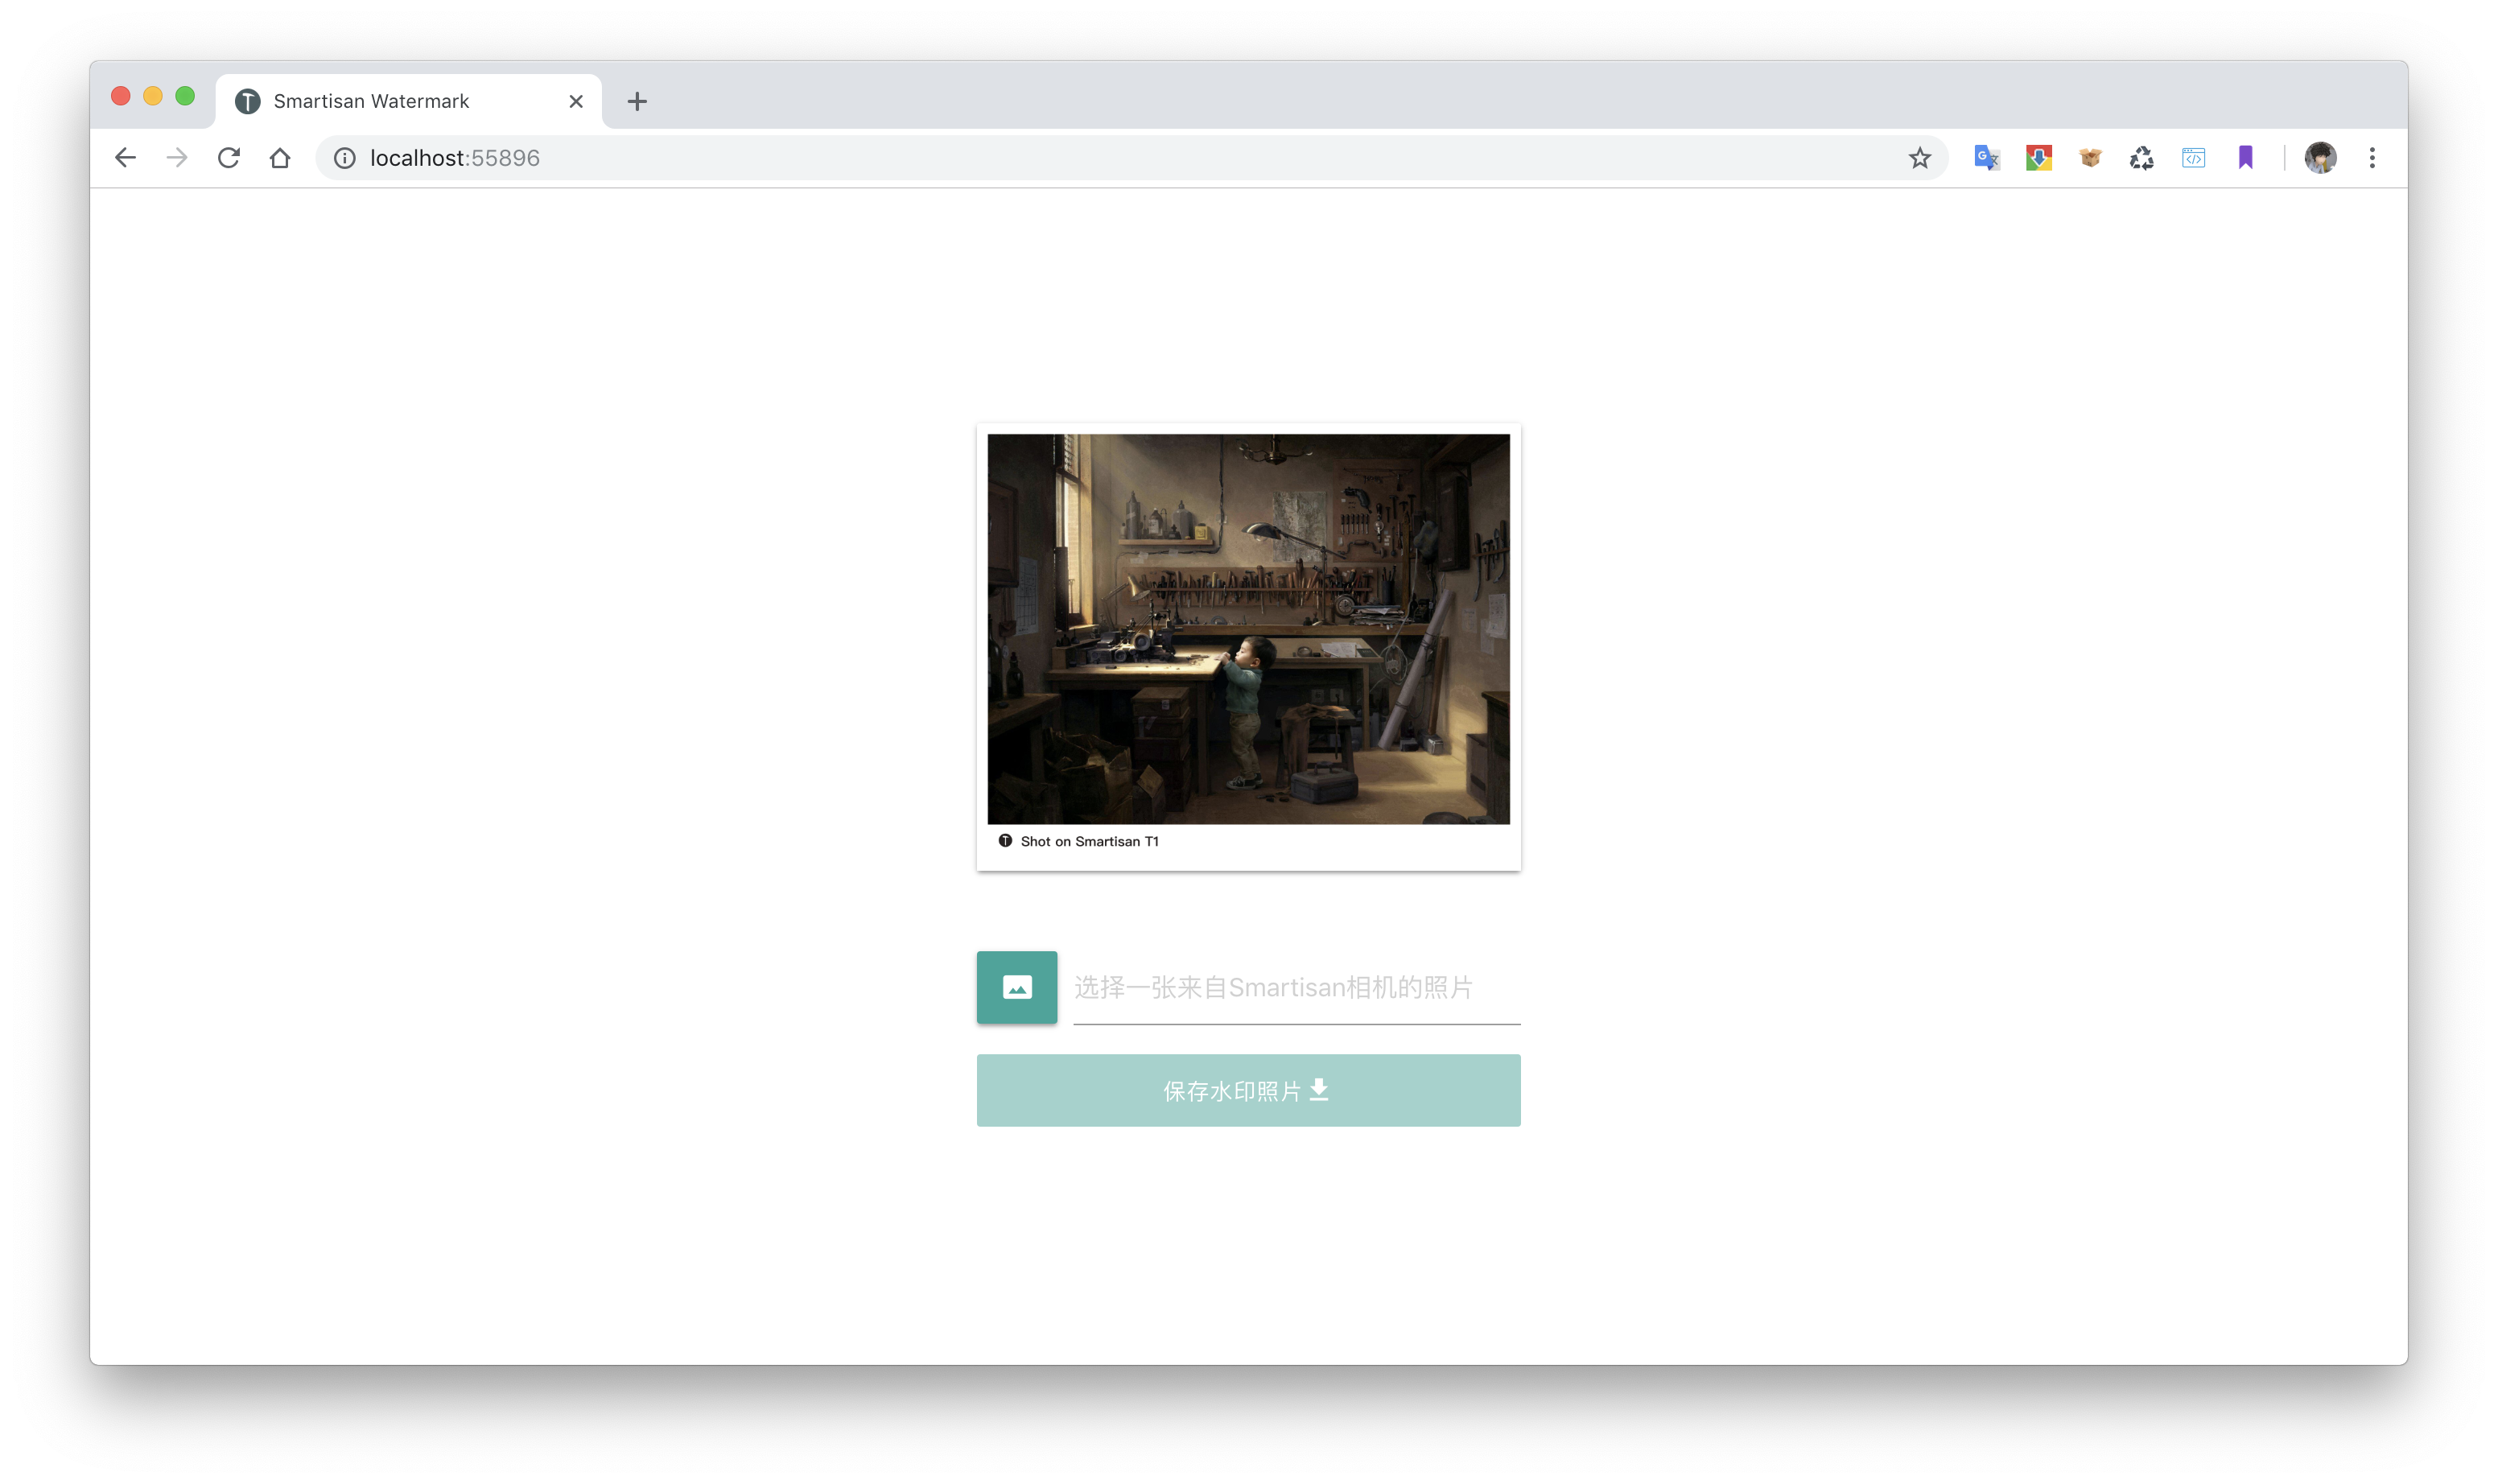Open the code window extension

point(2193,158)
